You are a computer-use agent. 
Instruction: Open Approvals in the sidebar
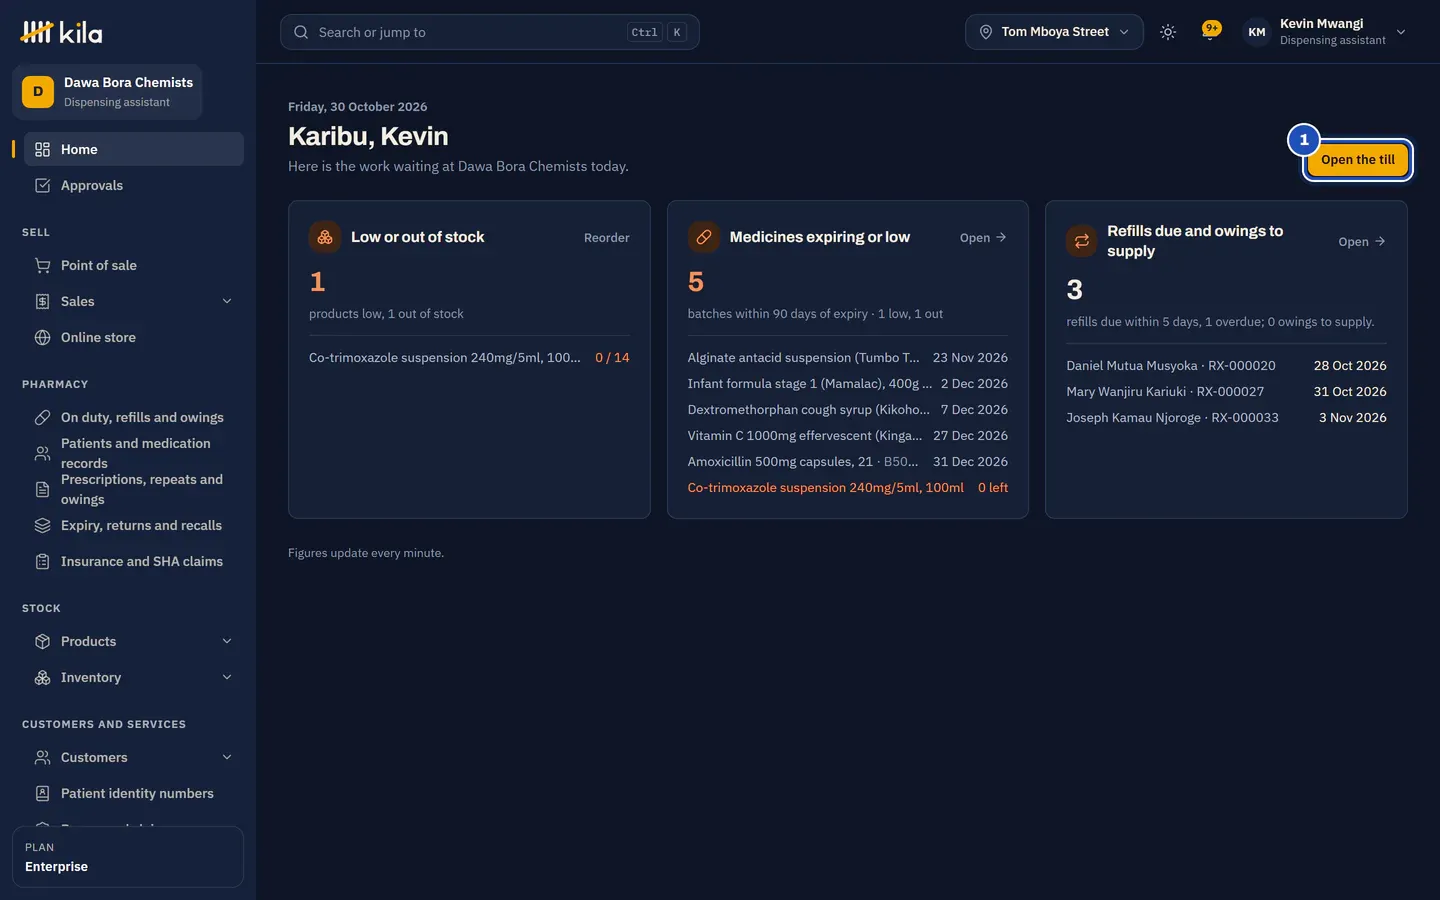click(134, 185)
